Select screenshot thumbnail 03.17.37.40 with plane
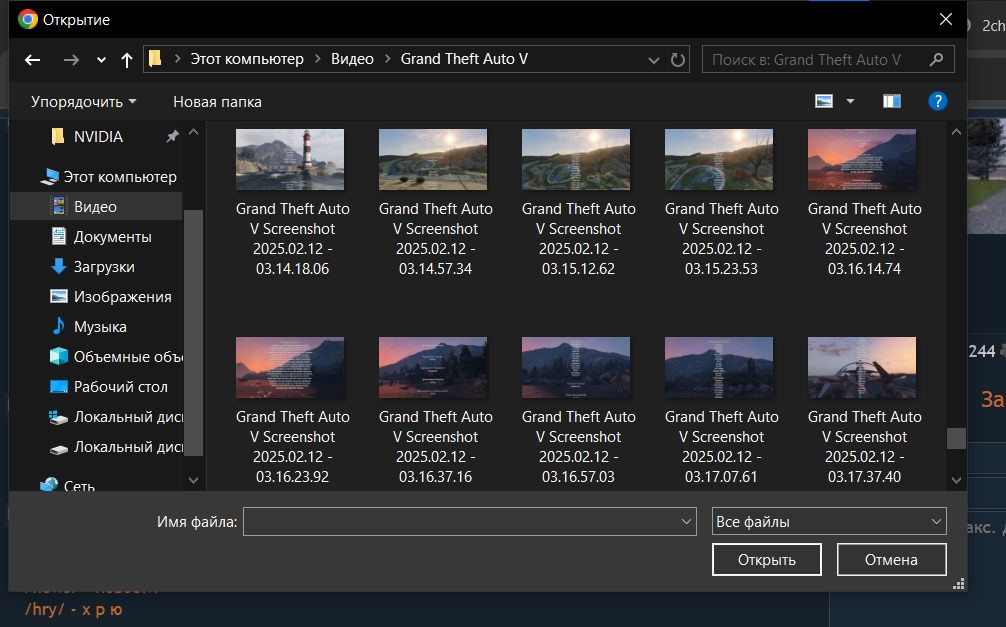Screen dimensions: 1006x627 862,367
